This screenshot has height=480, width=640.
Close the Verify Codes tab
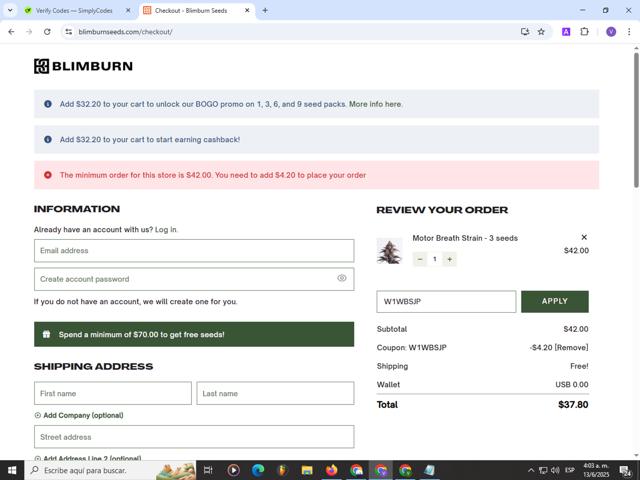(x=128, y=11)
